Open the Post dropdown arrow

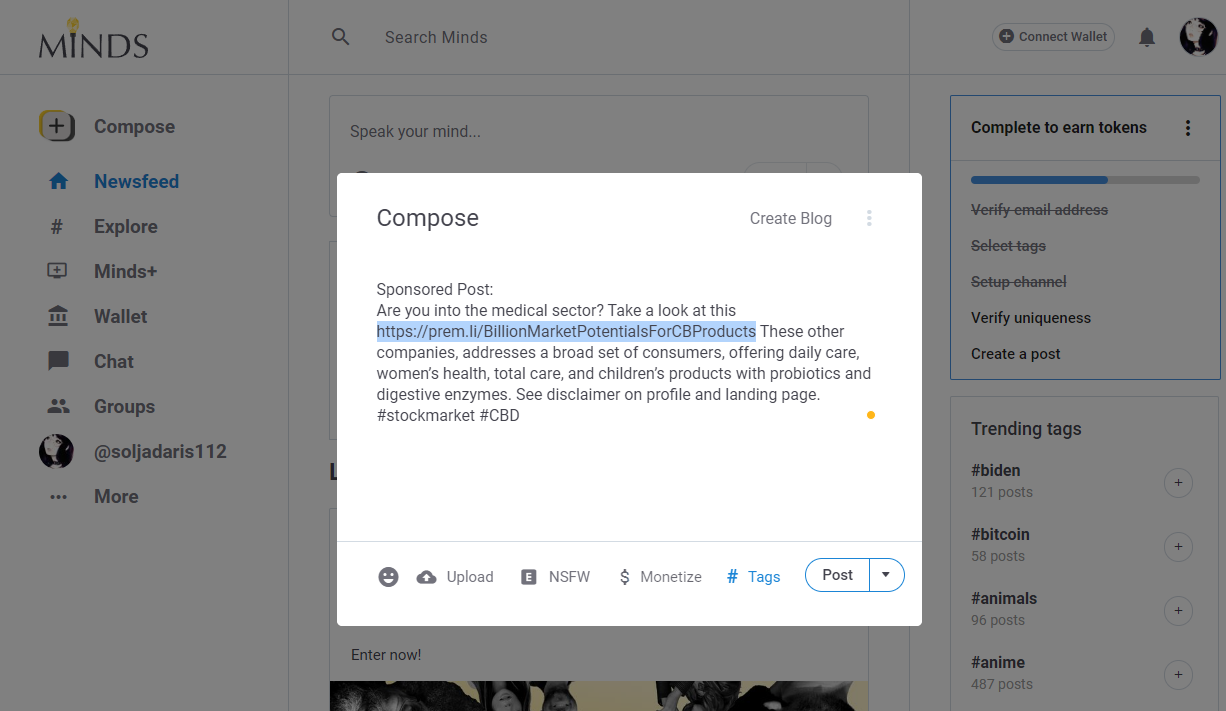coord(886,575)
